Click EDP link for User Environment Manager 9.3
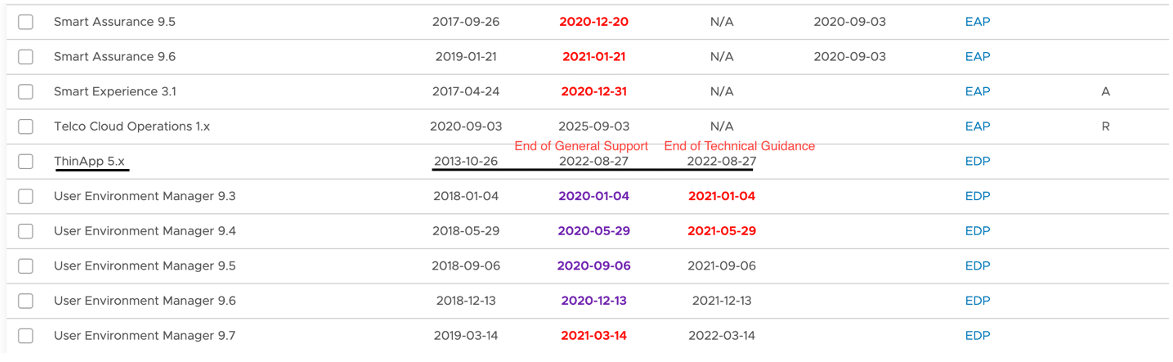The image size is (1173, 362). pyautogui.click(x=977, y=196)
